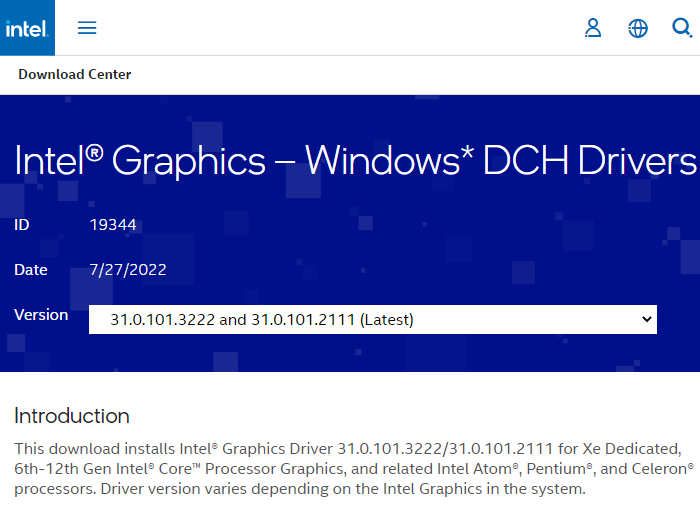This screenshot has height=525, width=700.
Task: Open the user account sign-in icon
Action: click(x=593, y=28)
